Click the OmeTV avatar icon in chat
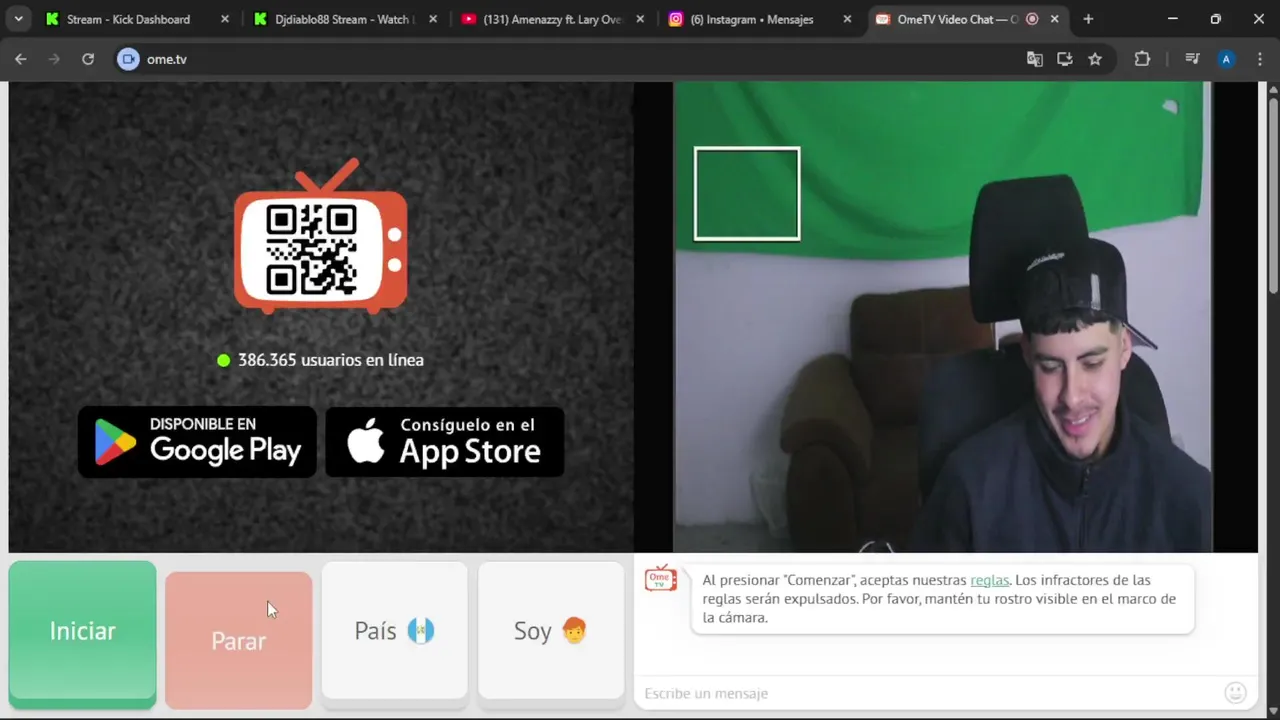Viewport: 1280px width, 720px height. click(660, 578)
